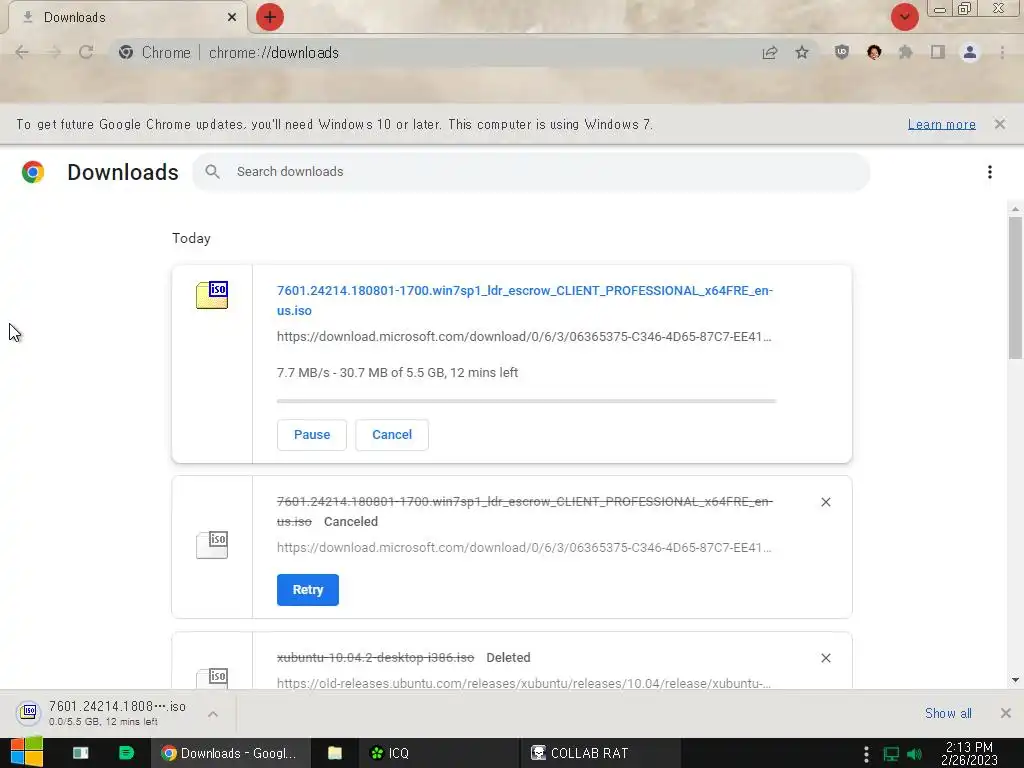Click the scrollbar down arrow
Viewport: 1024px width, 768px height.
coord(1015,680)
